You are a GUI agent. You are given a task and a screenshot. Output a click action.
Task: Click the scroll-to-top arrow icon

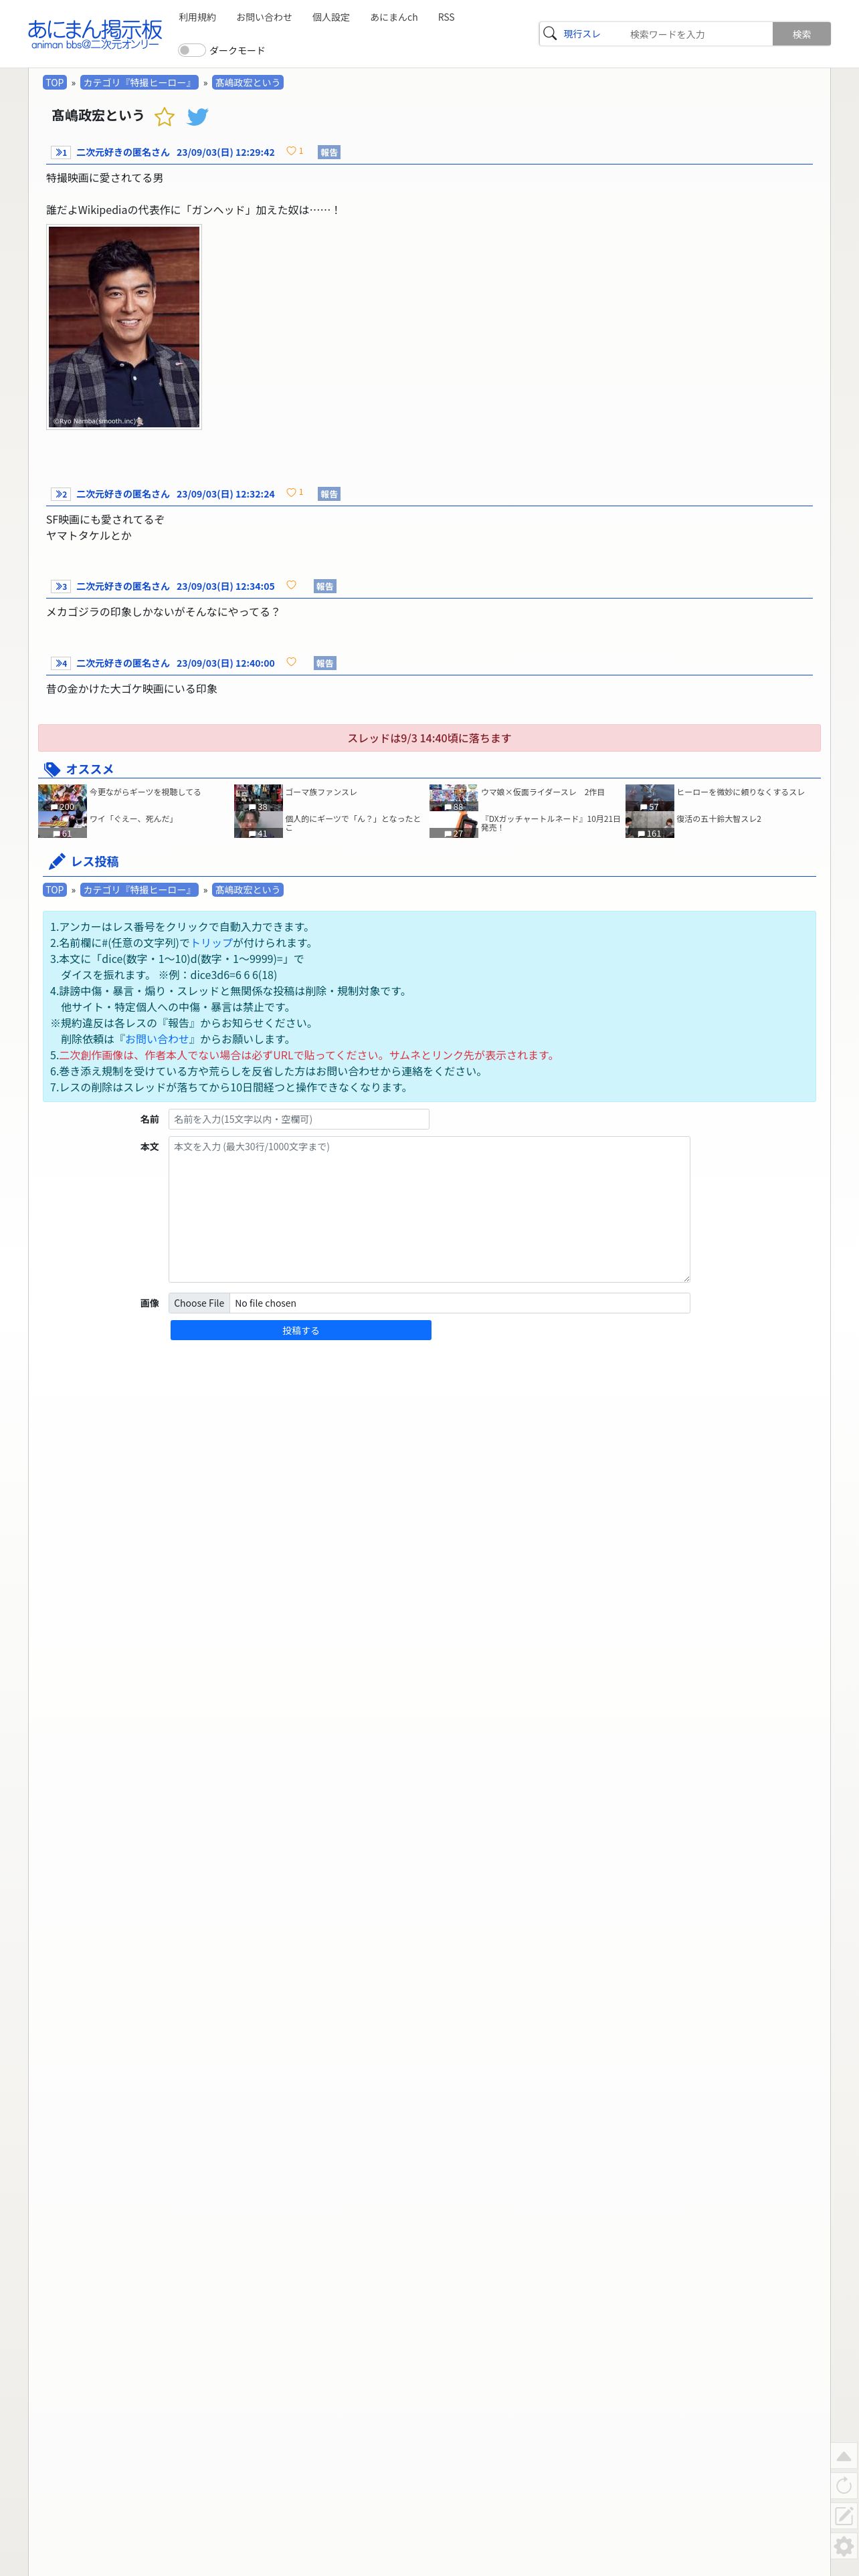pyautogui.click(x=844, y=2456)
